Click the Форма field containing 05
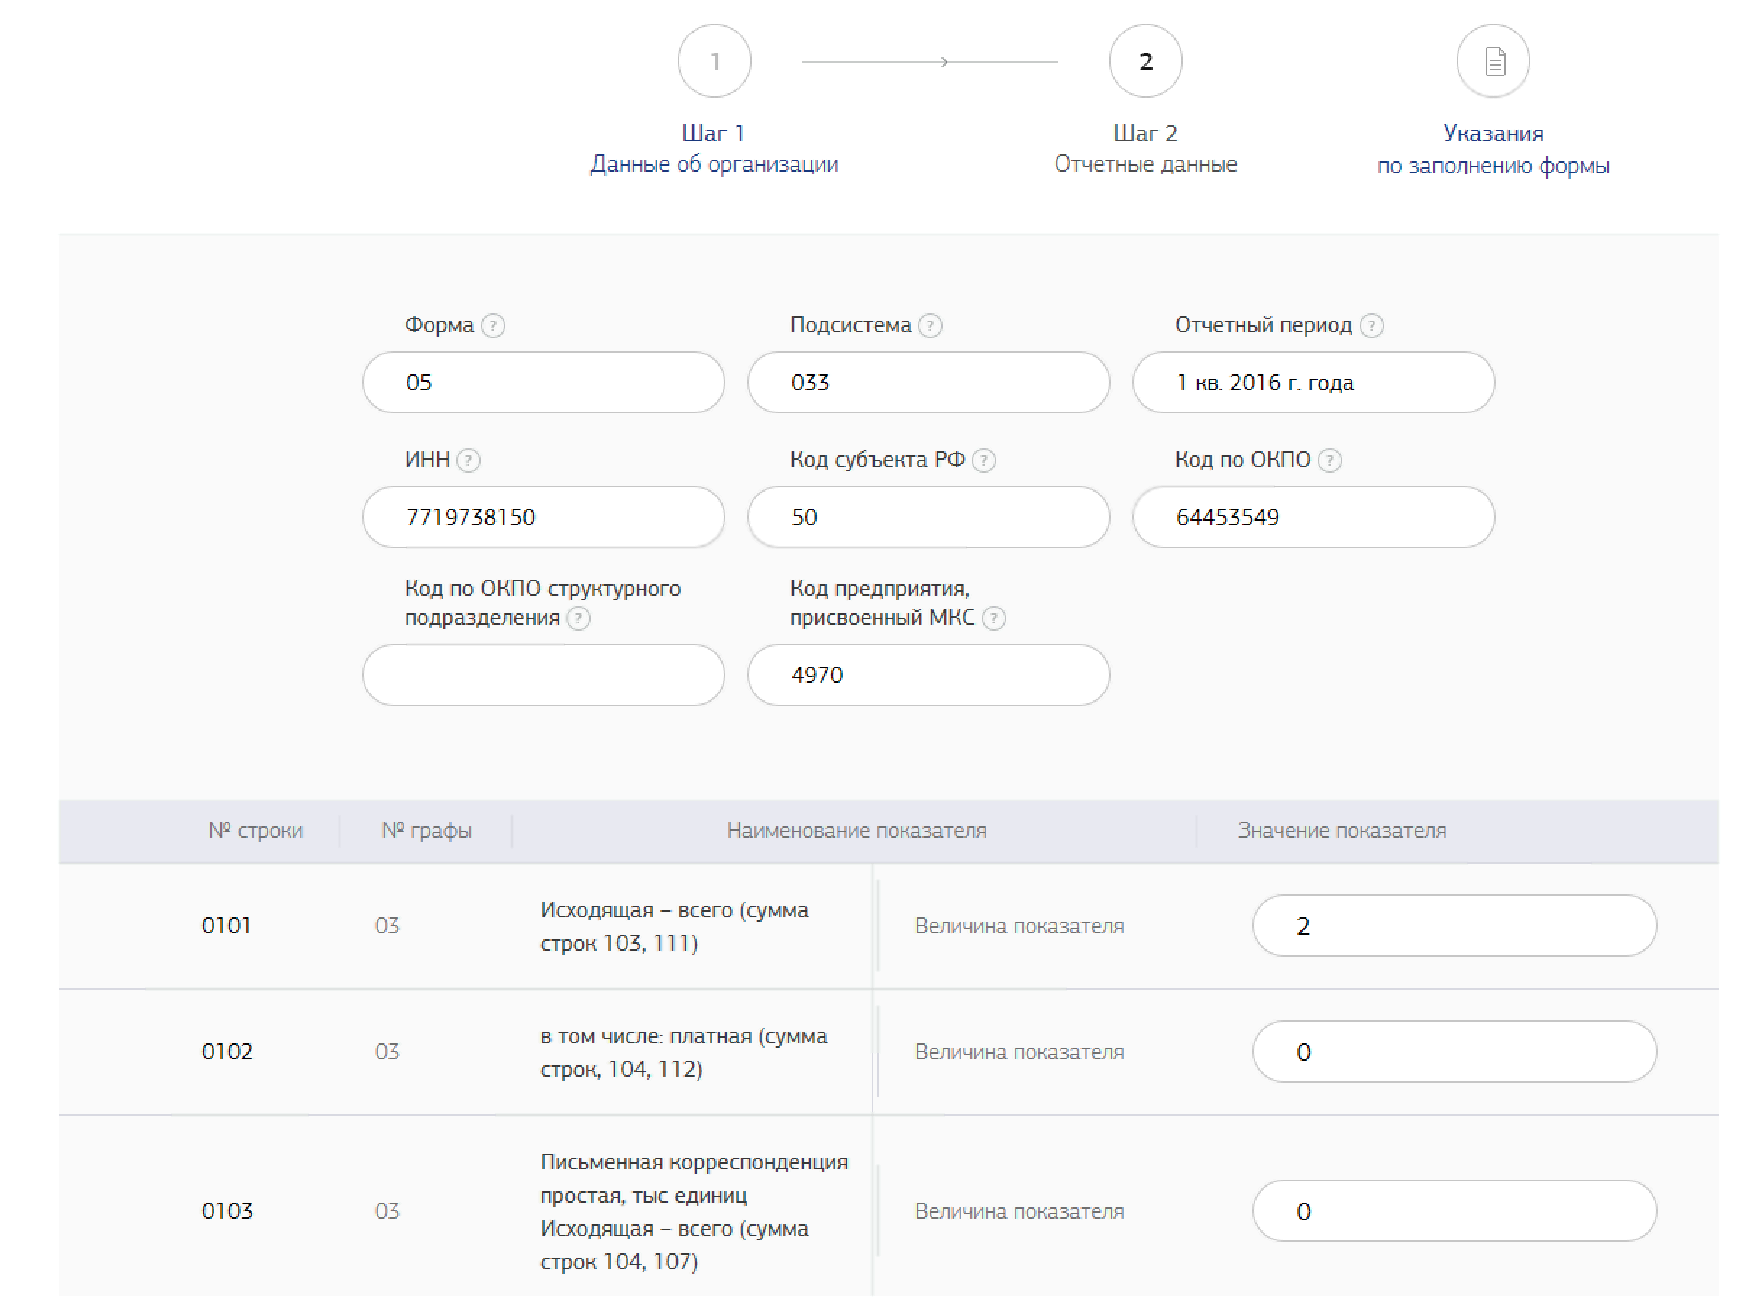Image resolution: width=1763 pixels, height=1313 pixels. click(543, 383)
